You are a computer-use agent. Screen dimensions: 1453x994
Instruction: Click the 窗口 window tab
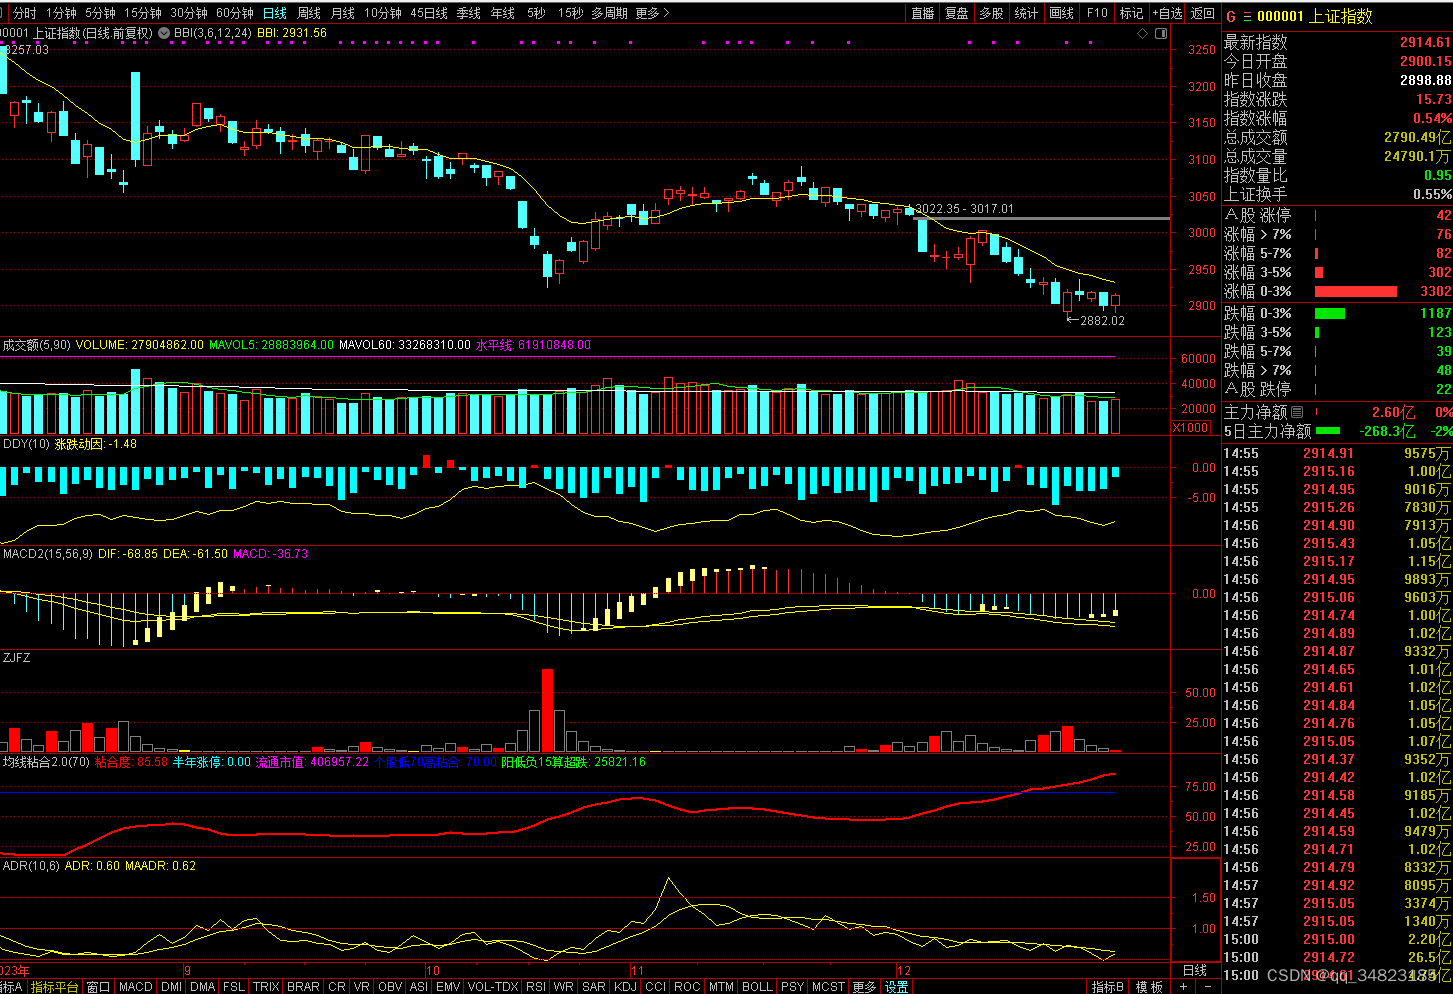(x=98, y=987)
